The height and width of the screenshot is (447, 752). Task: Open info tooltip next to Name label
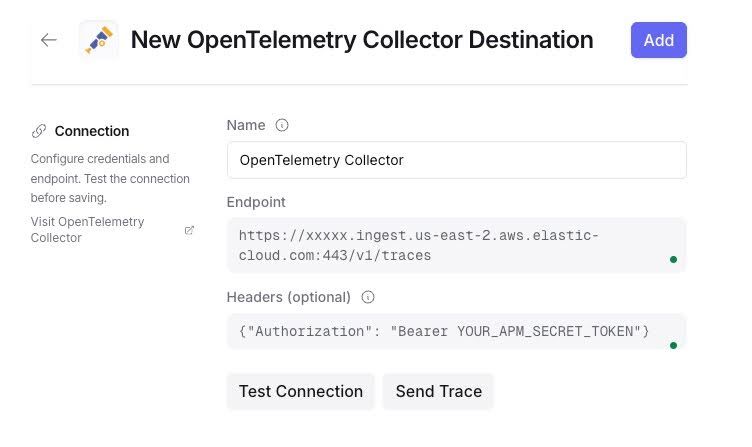click(282, 125)
